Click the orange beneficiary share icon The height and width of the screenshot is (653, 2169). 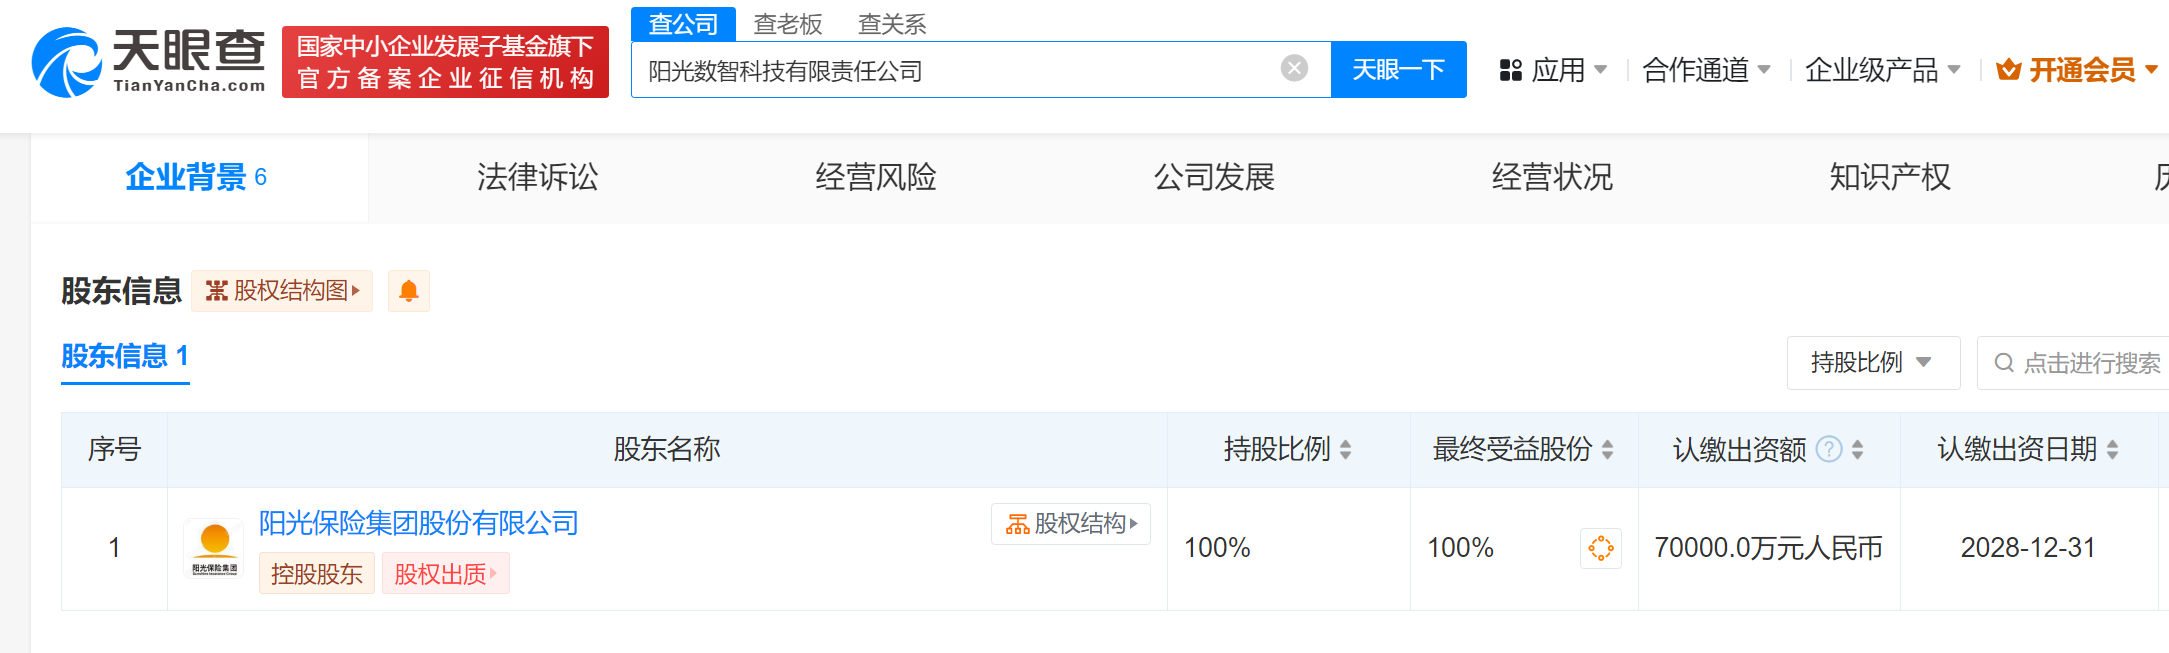pyautogui.click(x=1600, y=548)
